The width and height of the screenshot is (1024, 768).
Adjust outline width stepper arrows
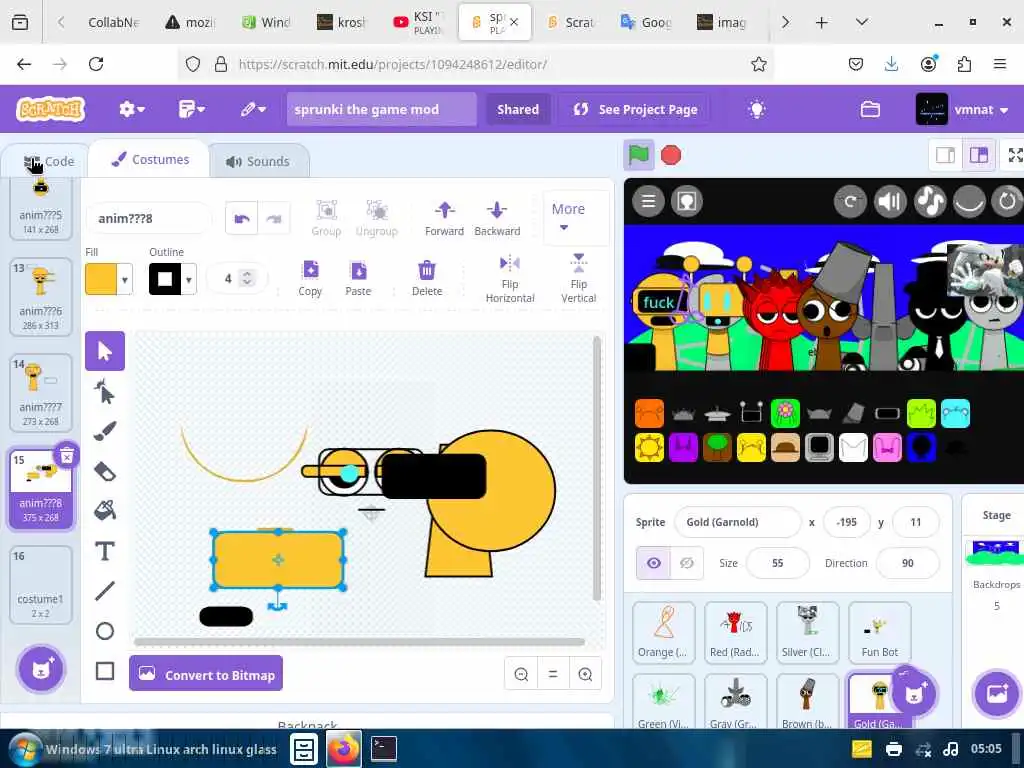tap(247, 278)
